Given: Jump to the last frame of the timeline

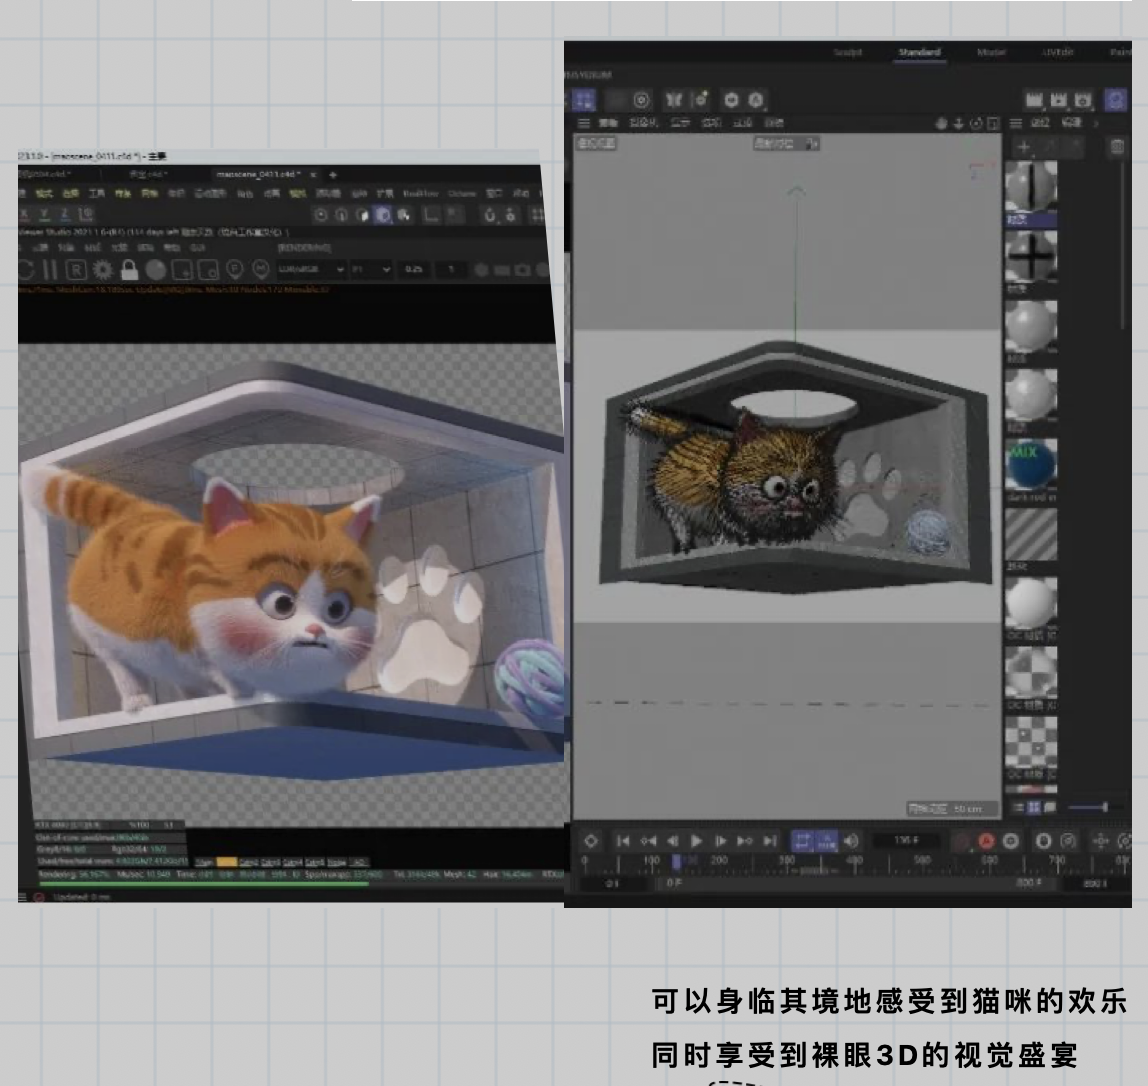Looking at the screenshot, I should (769, 841).
